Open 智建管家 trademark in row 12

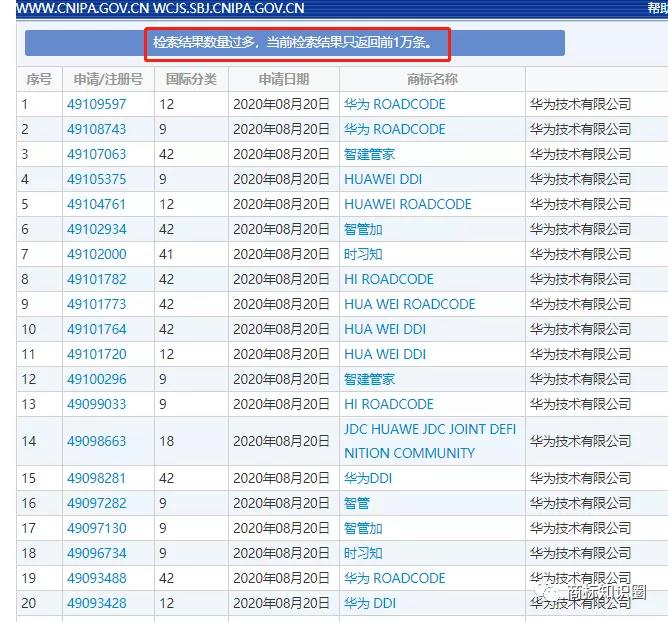click(369, 379)
